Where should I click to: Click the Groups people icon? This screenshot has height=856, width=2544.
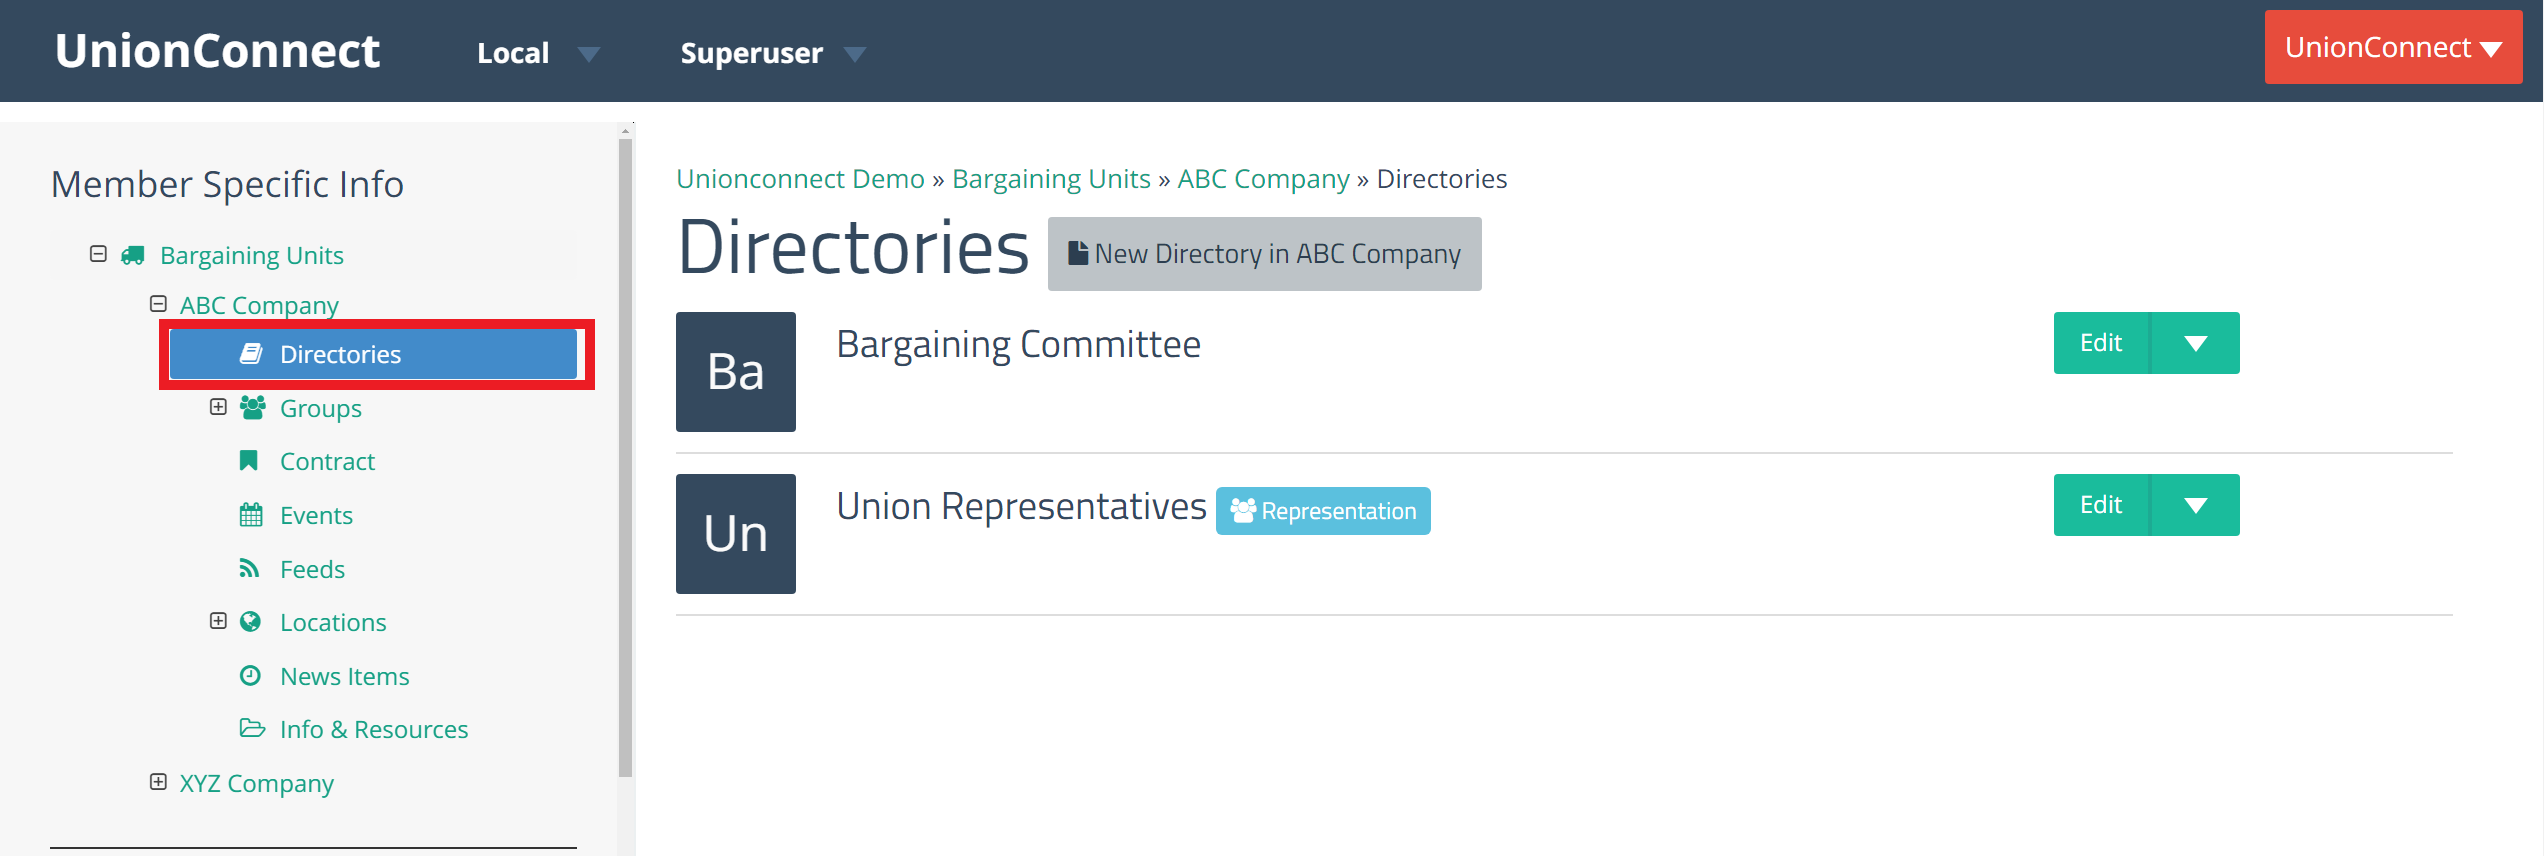(252, 407)
